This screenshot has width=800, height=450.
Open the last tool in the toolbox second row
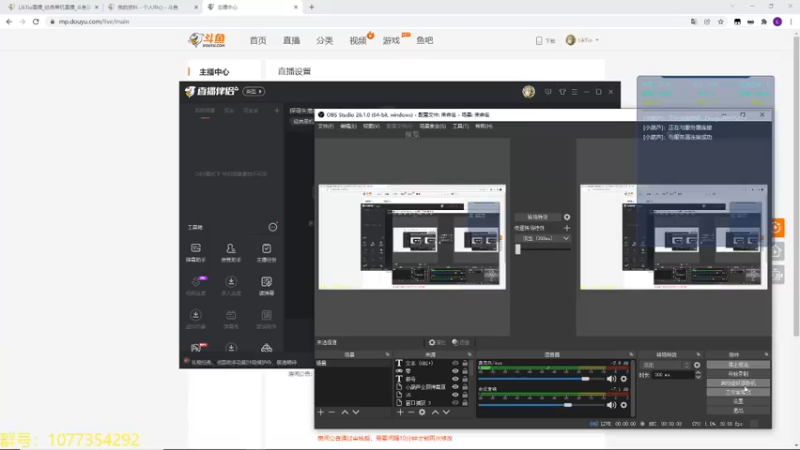point(266,286)
